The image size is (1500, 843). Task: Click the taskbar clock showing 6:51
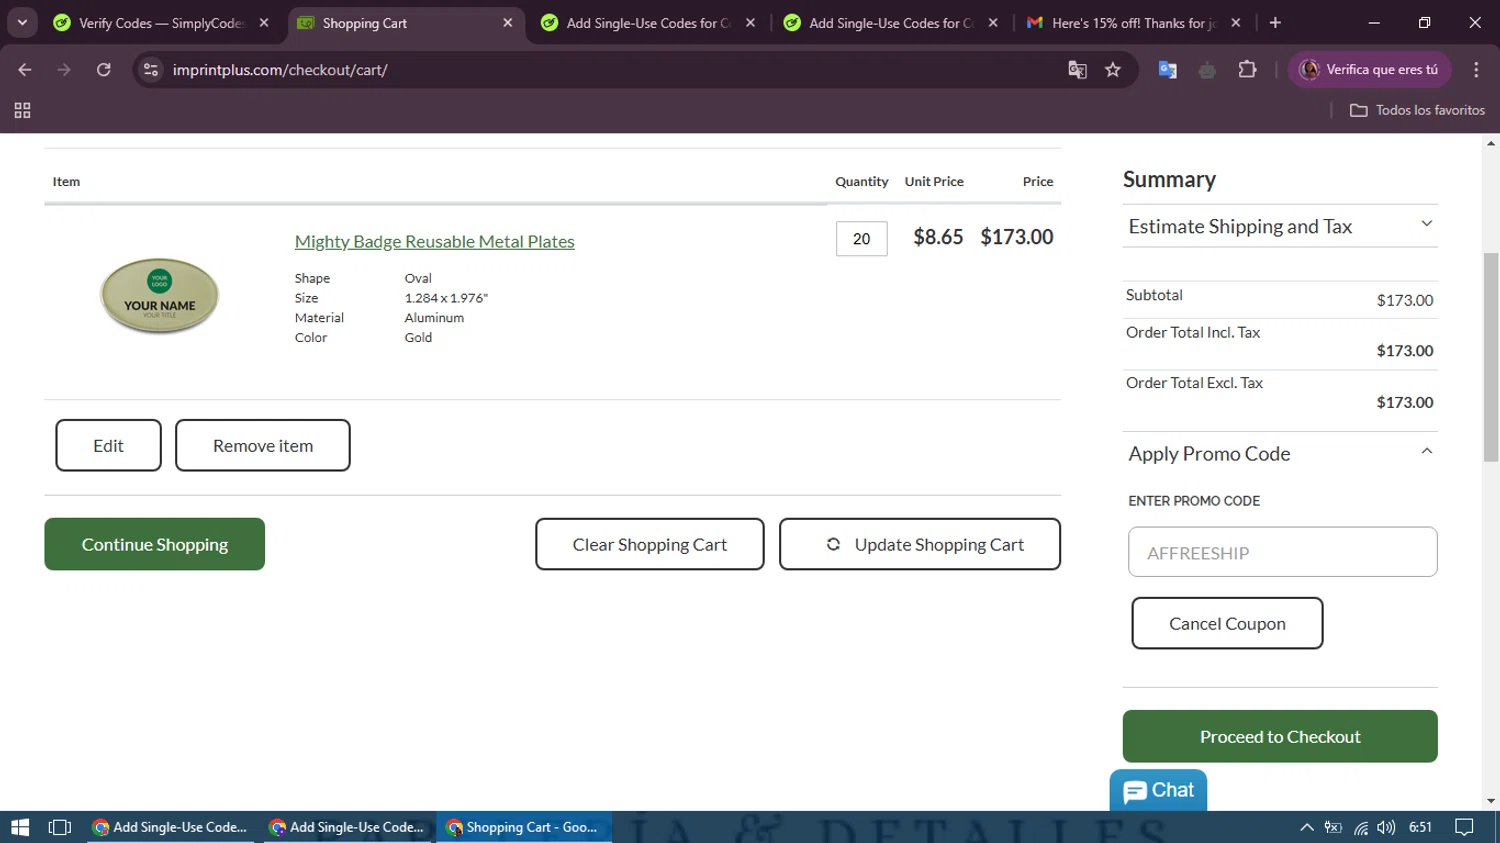coord(1420,827)
